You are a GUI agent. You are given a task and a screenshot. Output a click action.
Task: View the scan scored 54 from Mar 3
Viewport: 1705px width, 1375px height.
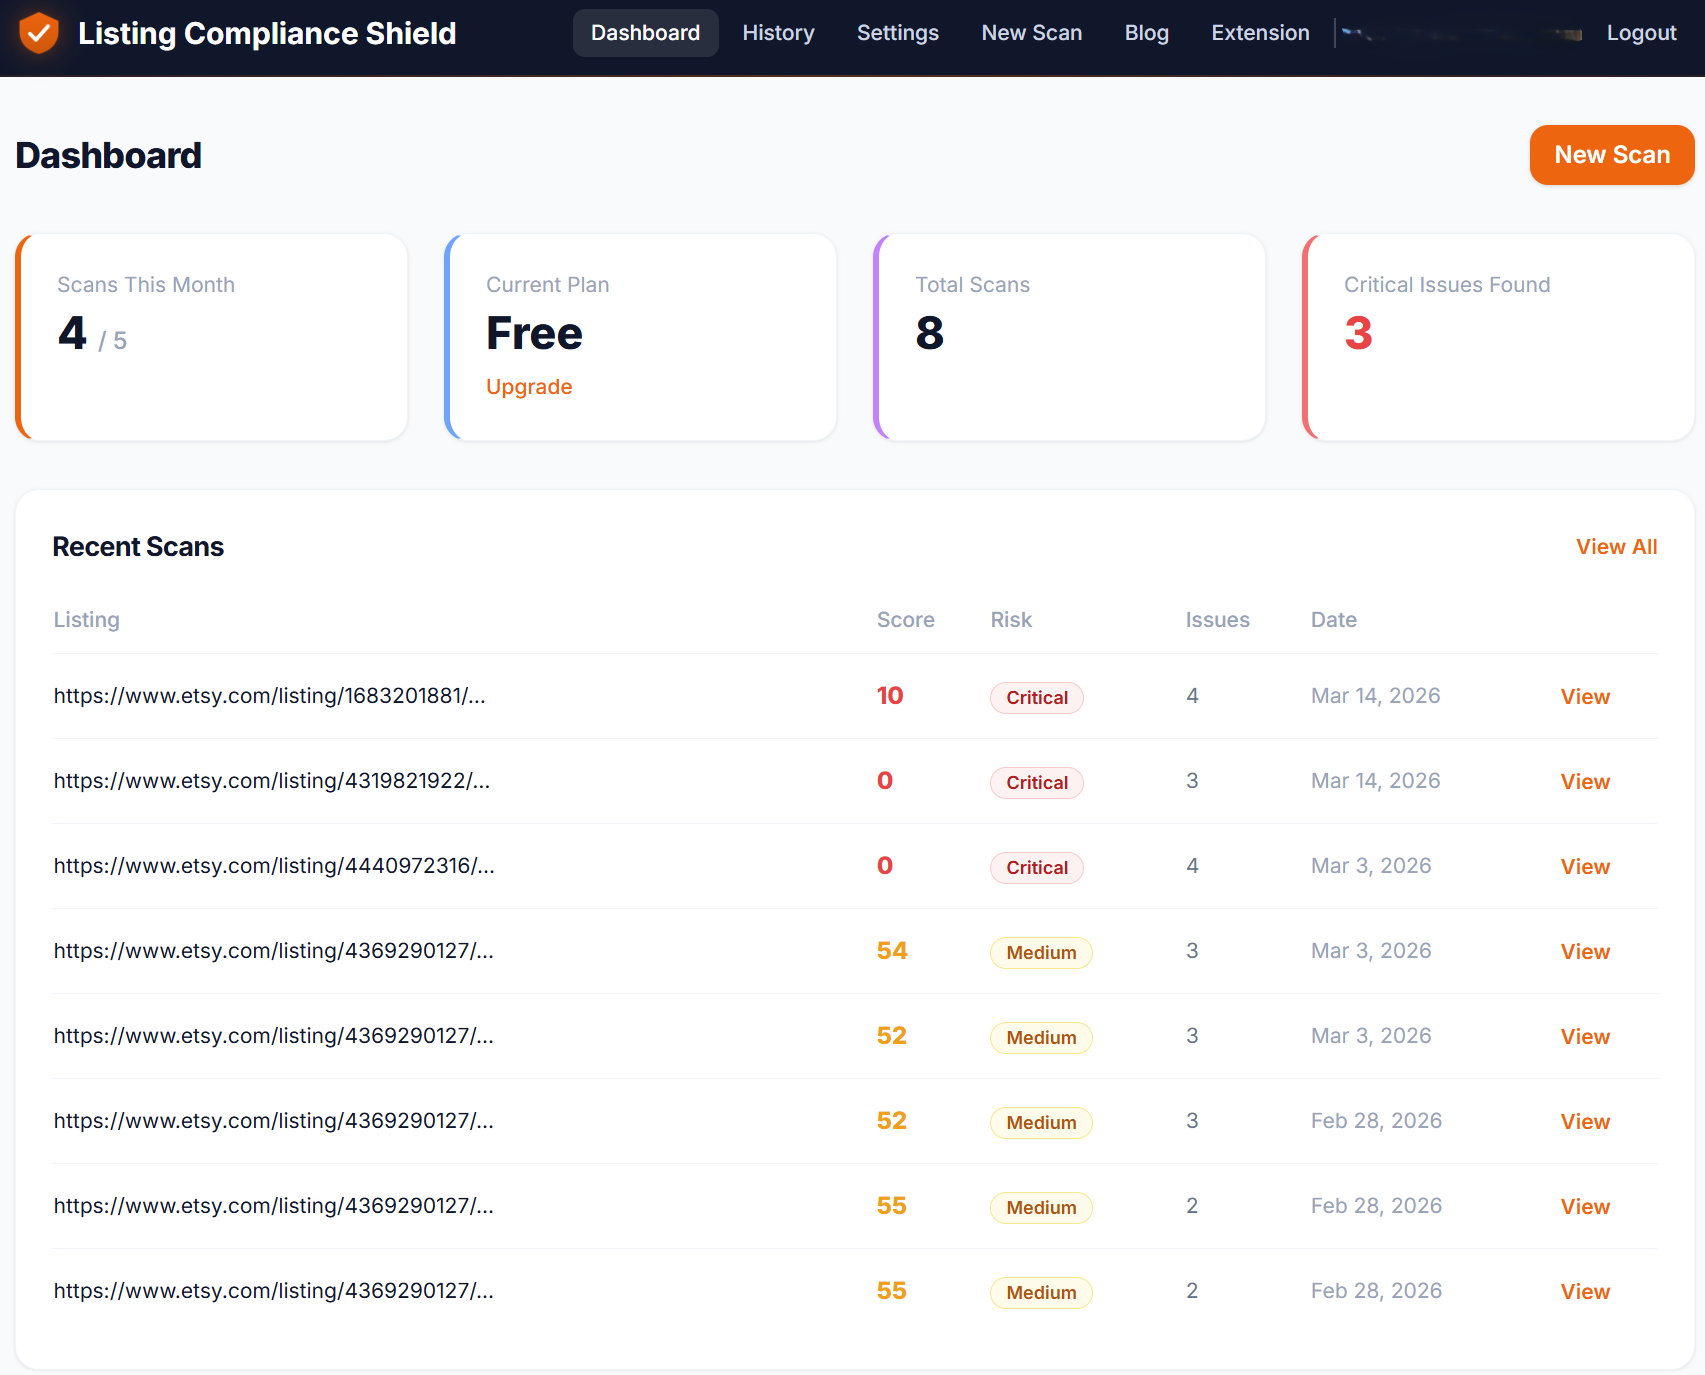coord(1584,951)
